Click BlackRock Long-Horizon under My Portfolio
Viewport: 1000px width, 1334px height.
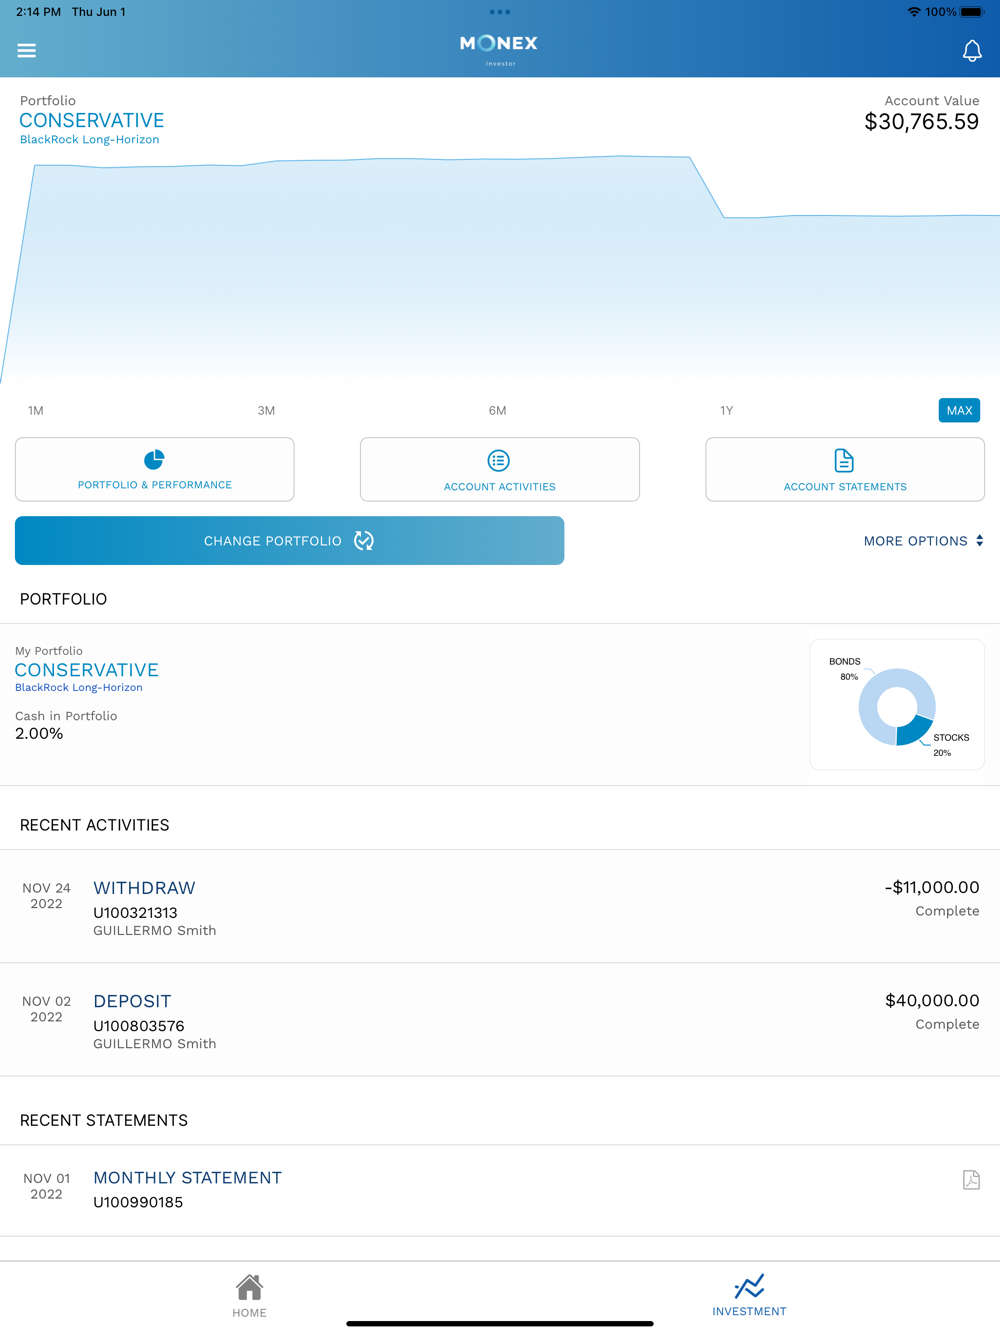78,688
